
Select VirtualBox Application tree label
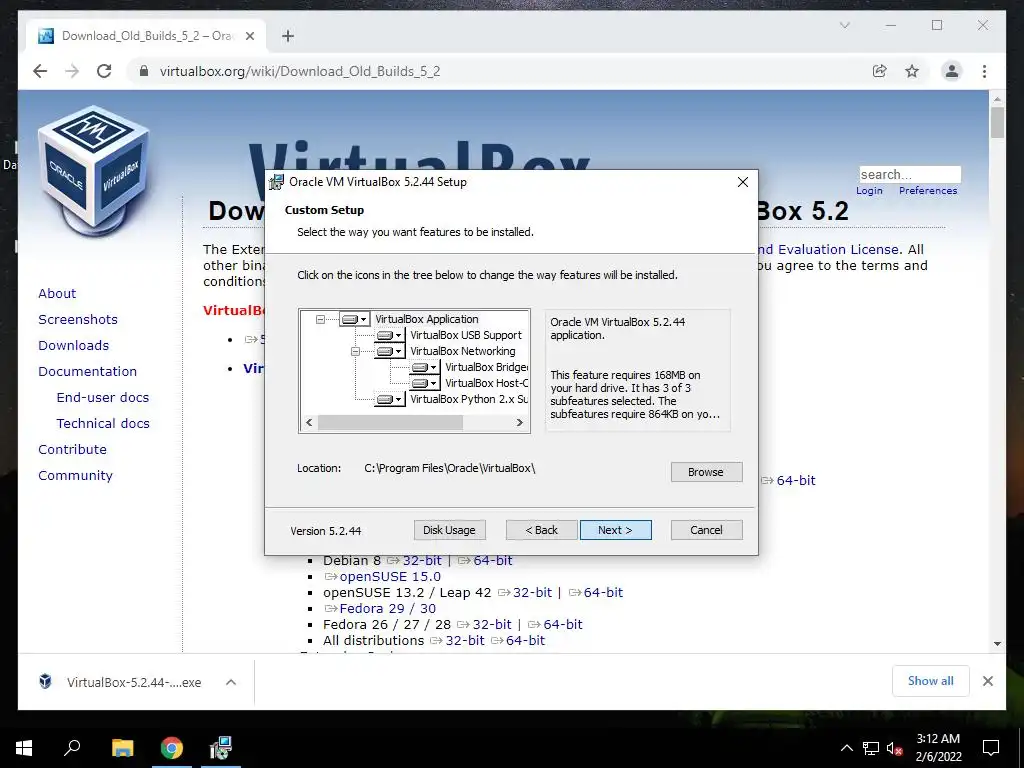click(x=426, y=319)
